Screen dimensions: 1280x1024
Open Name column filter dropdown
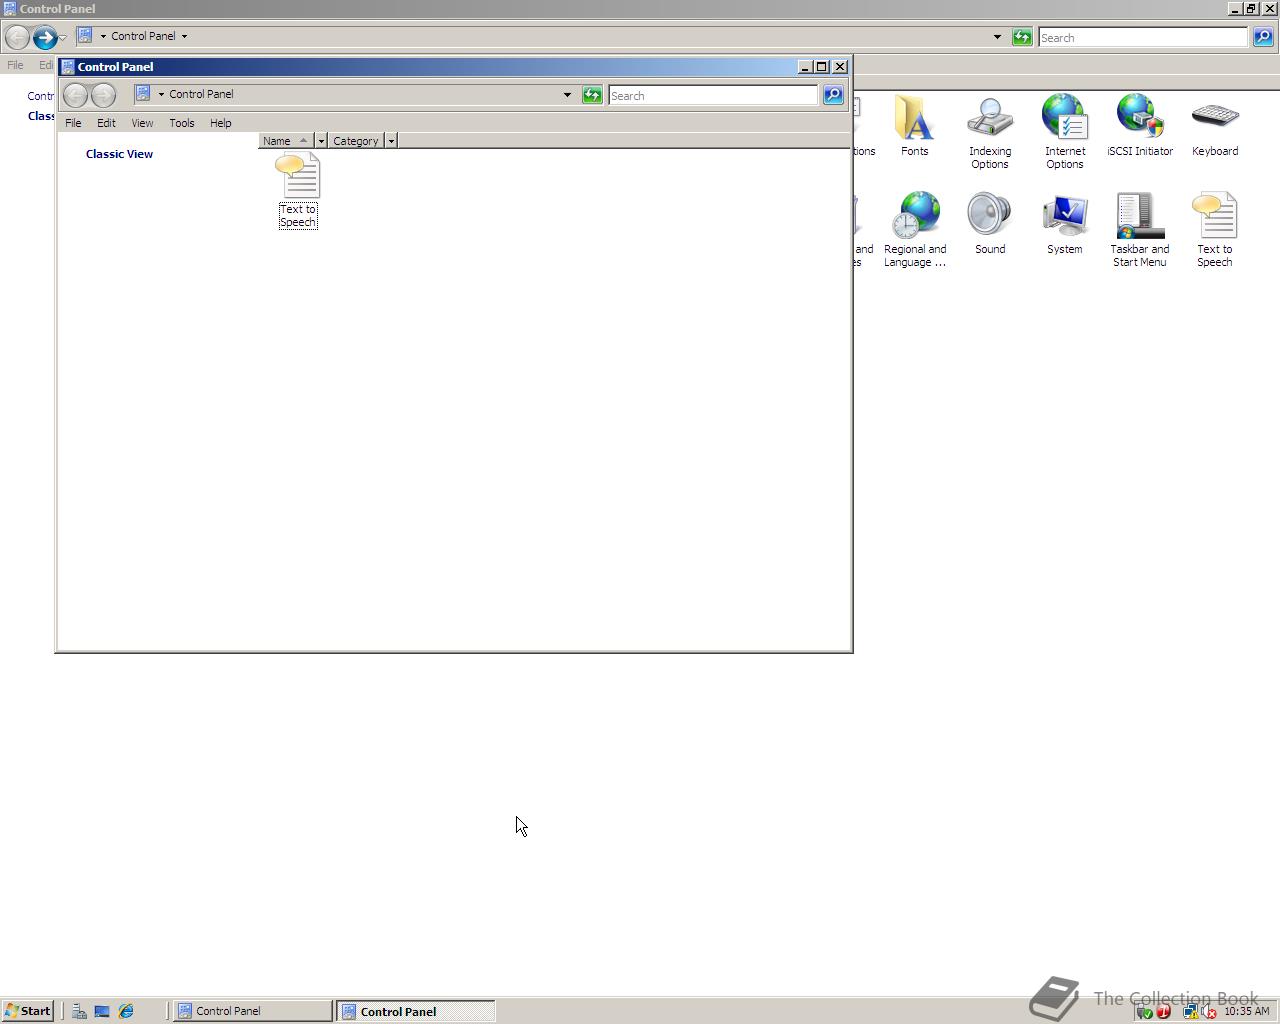321,141
